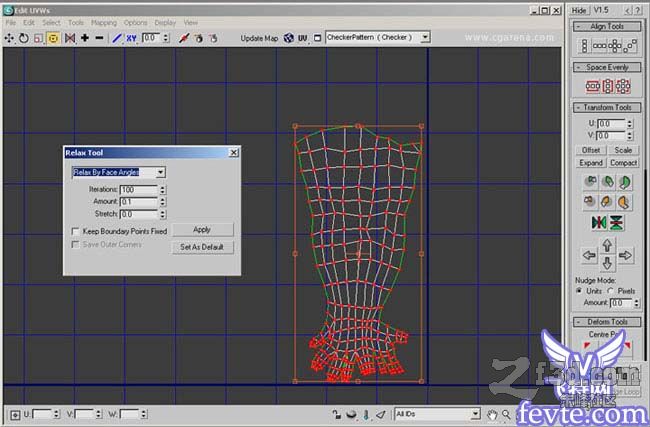
Task: Click the Compact button
Action: coord(623,163)
